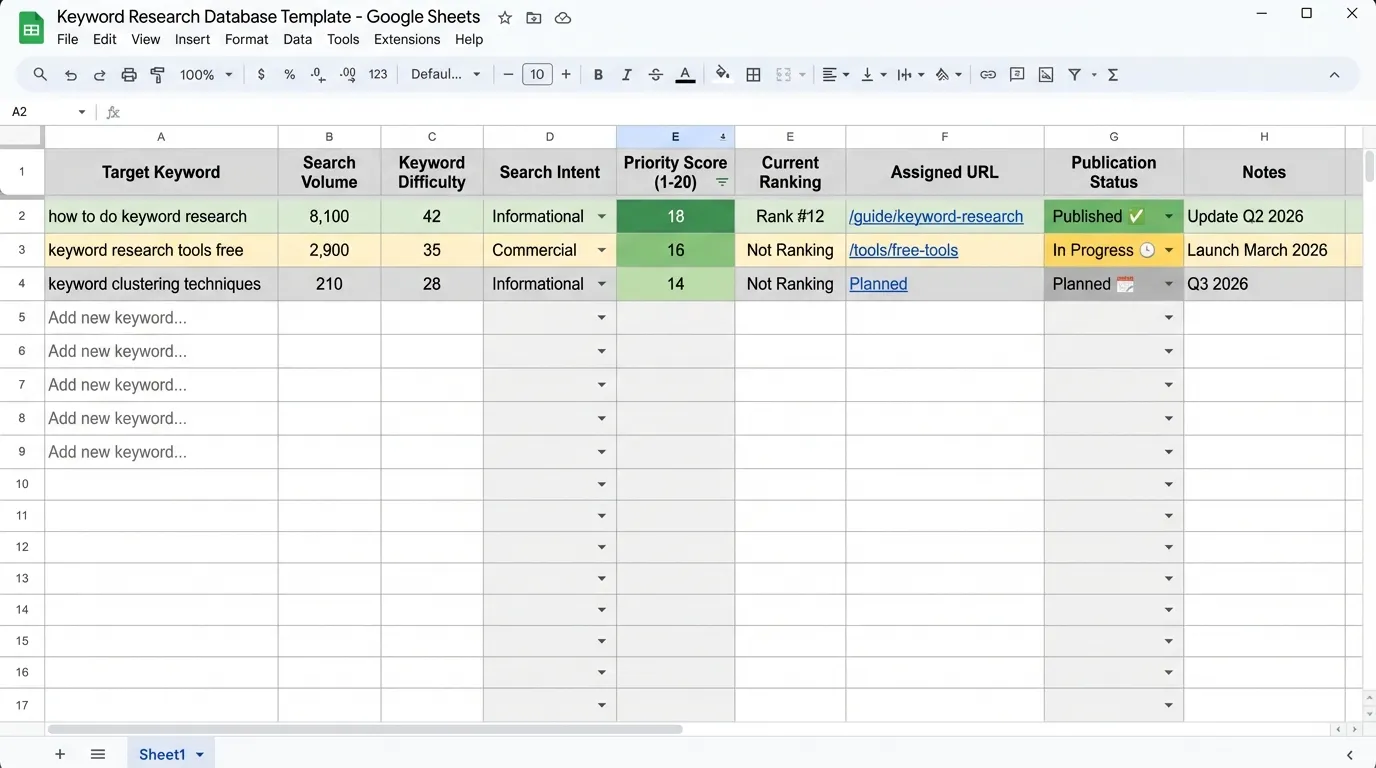1376x768 pixels.
Task: Activate the Paint format tool
Action: coord(157,74)
